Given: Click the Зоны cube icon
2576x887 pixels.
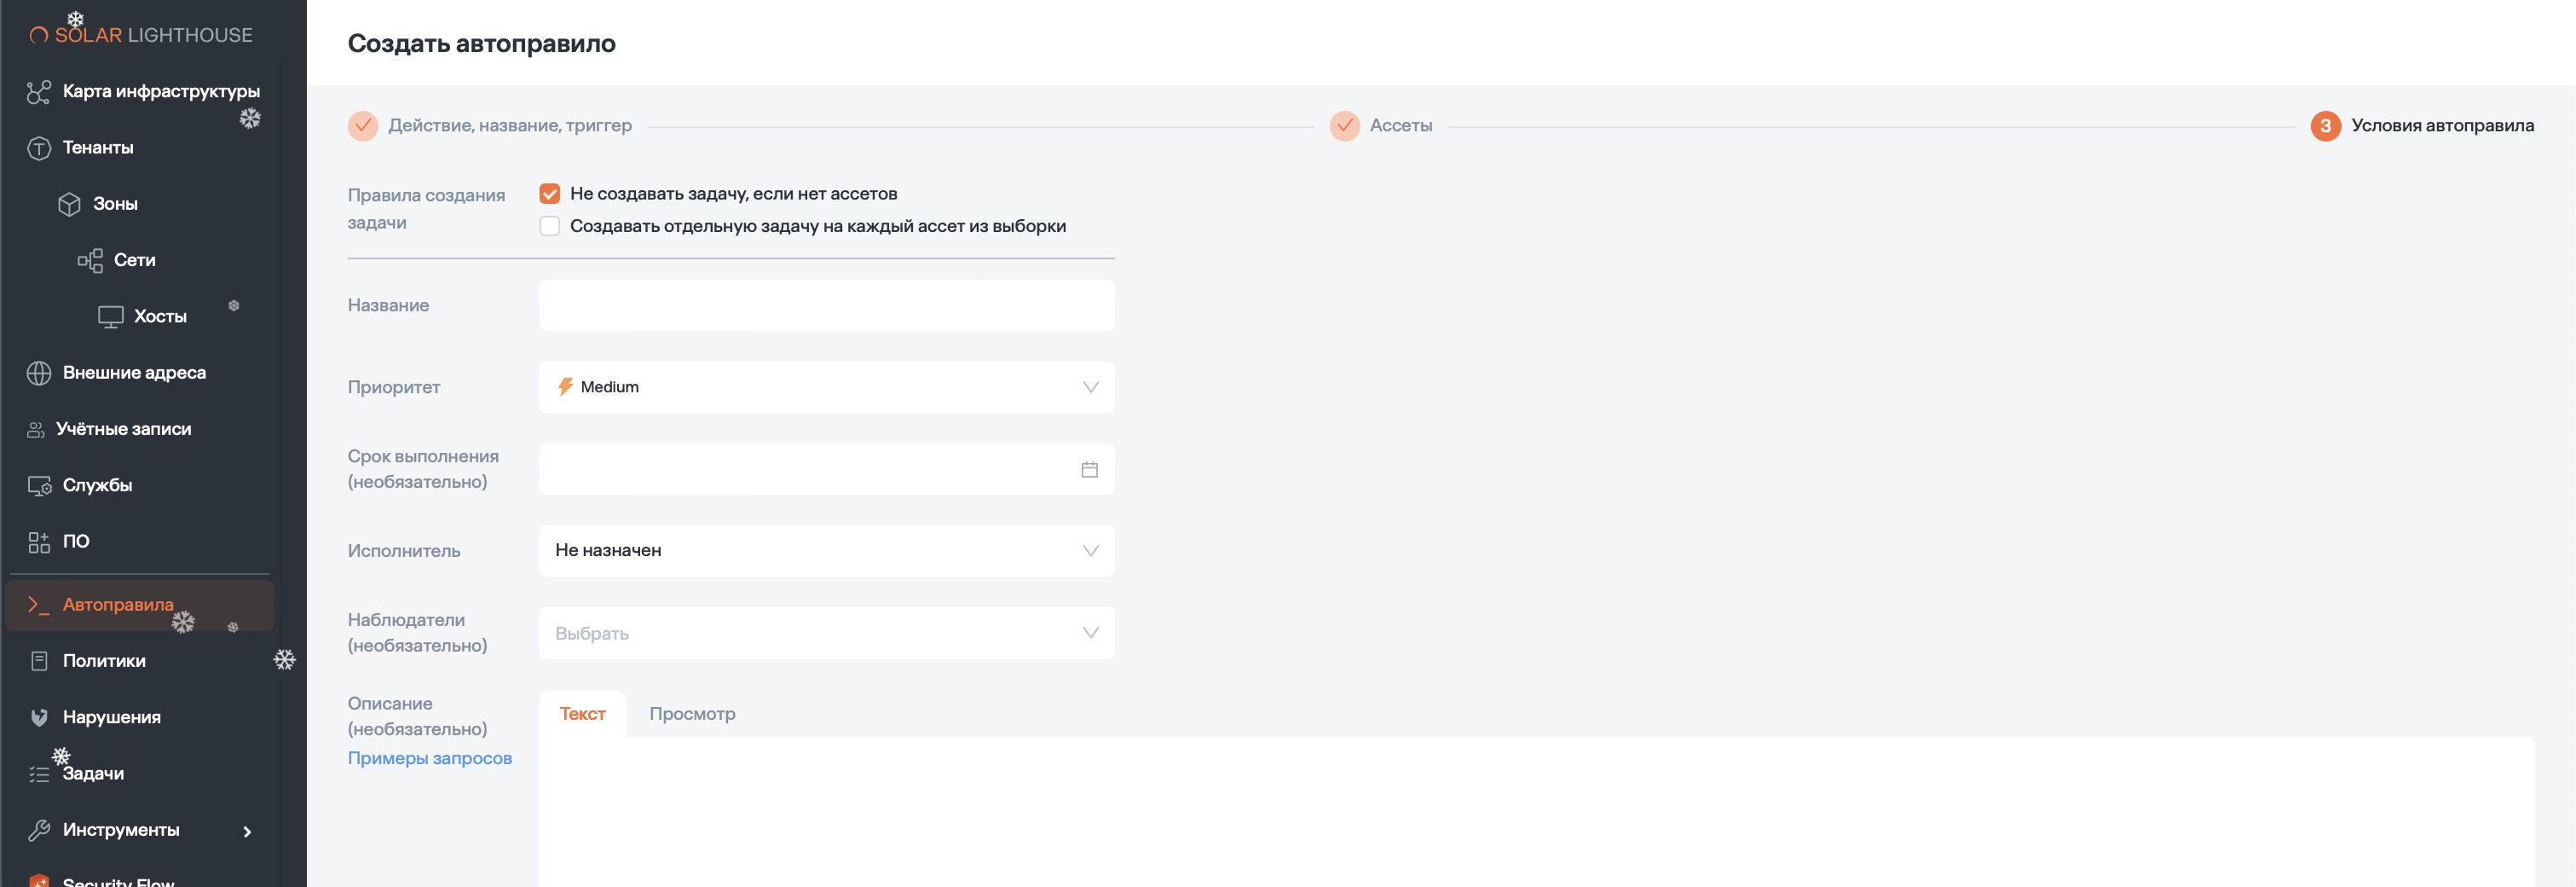Looking at the screenshot, I should point(69,204).
